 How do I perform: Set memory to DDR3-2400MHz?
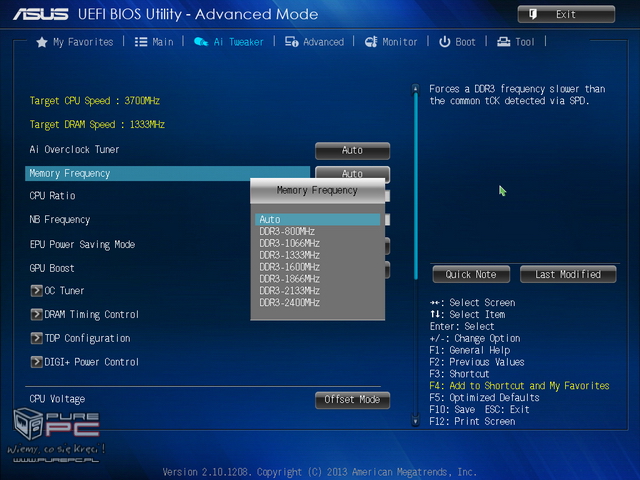pyautogui.click(x=289, y=302)
